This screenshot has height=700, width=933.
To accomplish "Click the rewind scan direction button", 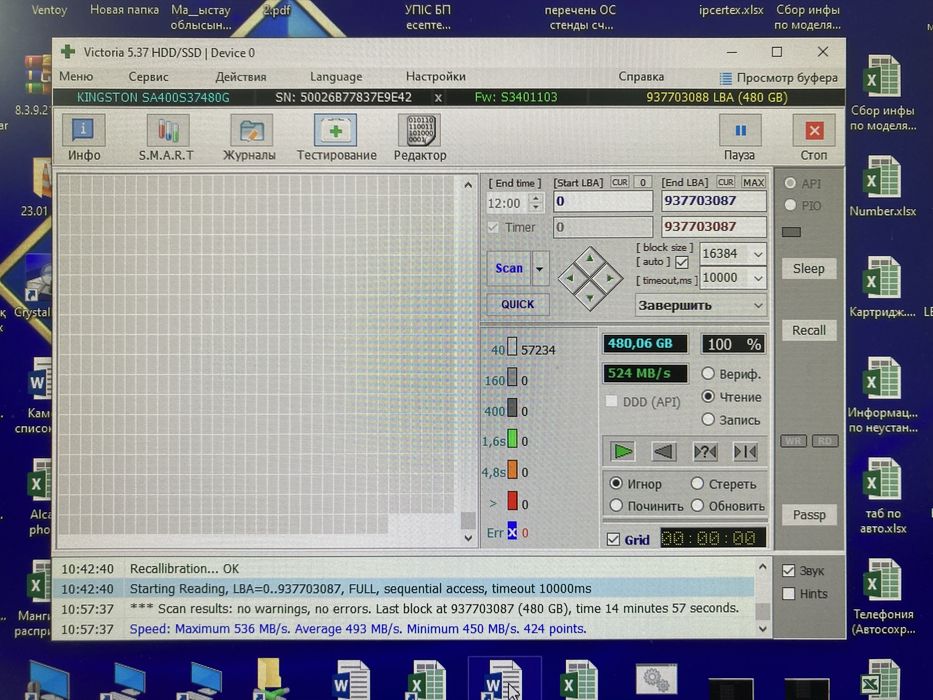I will coord(663,452).
